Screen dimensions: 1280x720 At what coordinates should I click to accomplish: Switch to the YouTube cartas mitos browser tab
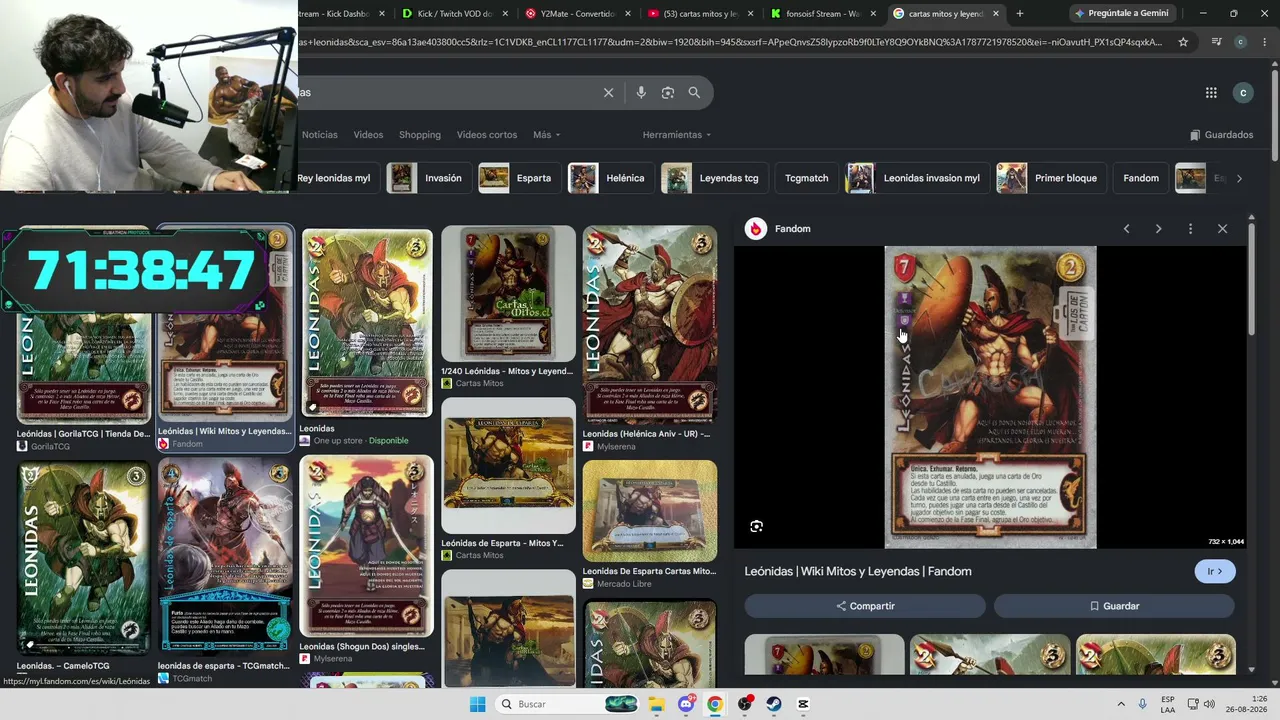pos(701,14)
